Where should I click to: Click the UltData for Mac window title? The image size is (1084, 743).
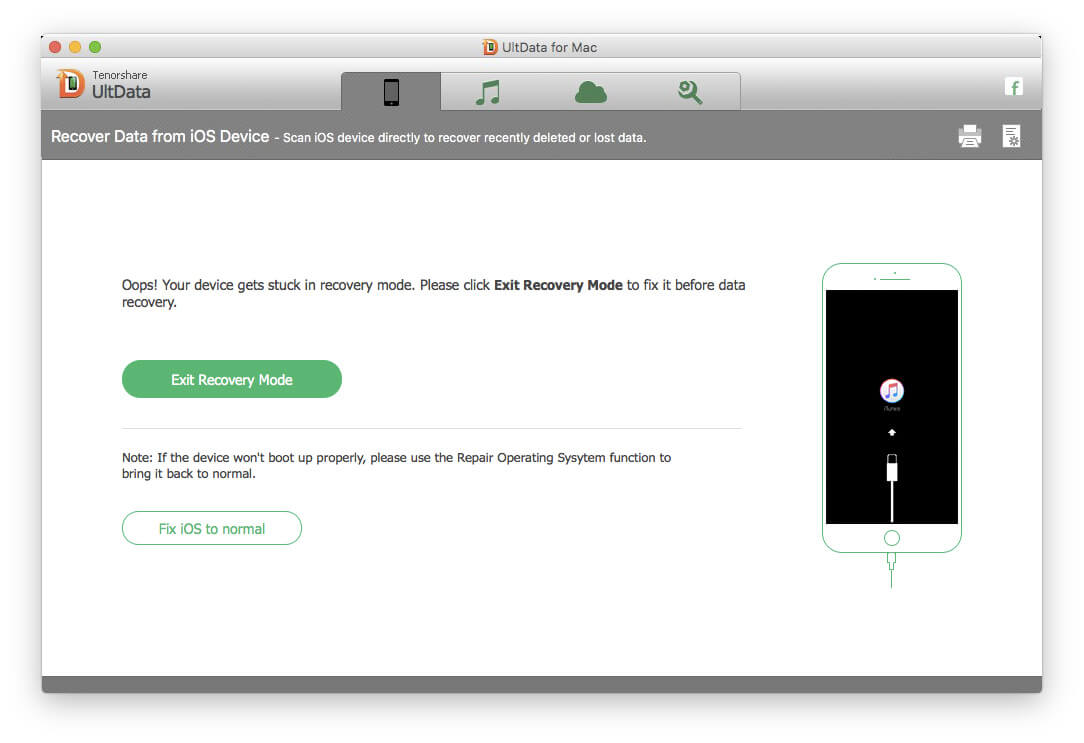pyautogui.click(x=550, y=47)
